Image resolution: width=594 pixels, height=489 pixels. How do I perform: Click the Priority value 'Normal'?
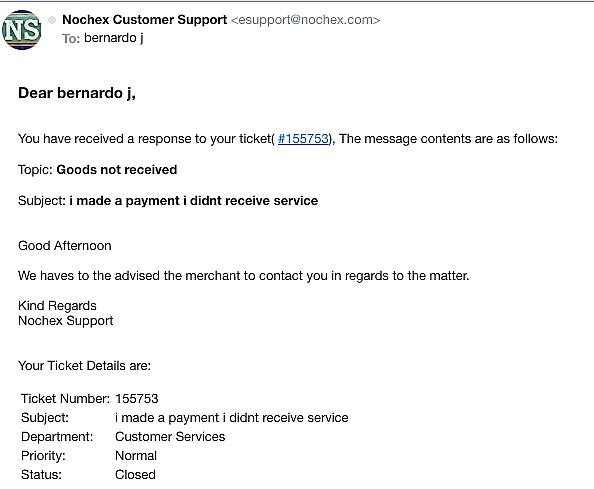(136, 455)
